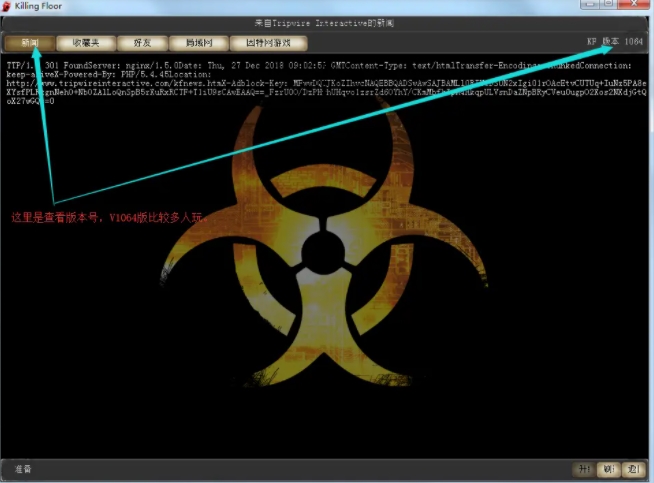Click the 刷新 refresh button at bottom

(x=609, y=470)
